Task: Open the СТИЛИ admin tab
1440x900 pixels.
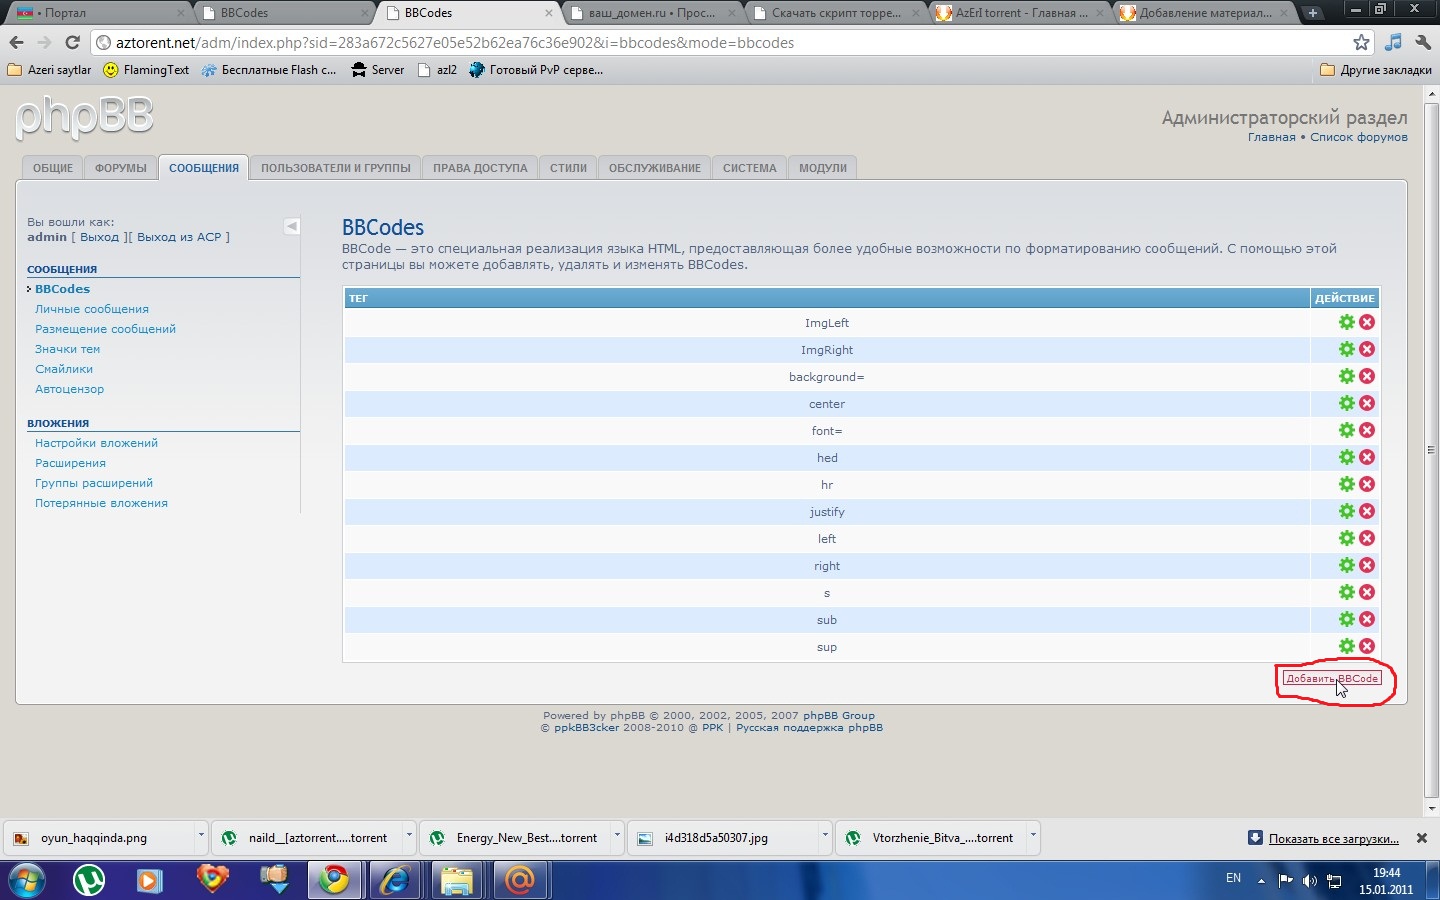Action: 568,168
